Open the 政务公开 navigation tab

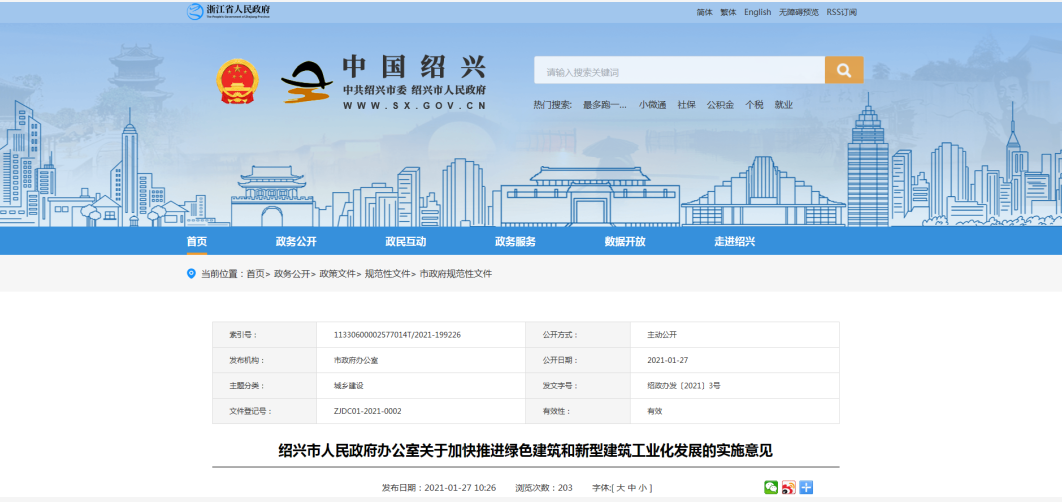pos(296,242)
